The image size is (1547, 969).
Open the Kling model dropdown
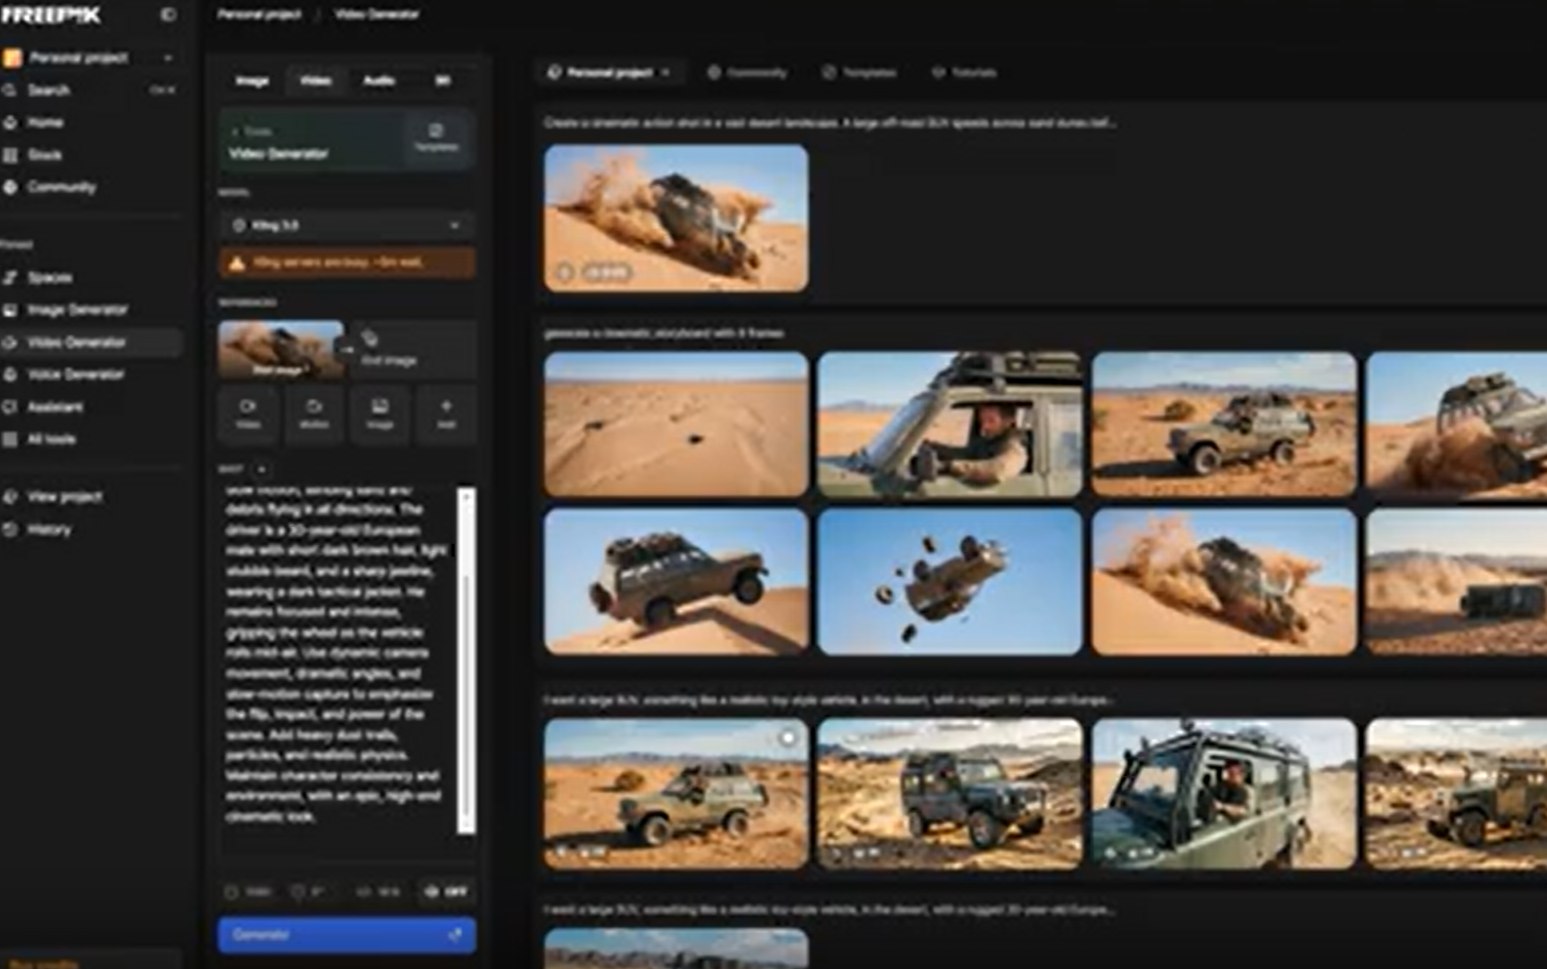(345, 225)
